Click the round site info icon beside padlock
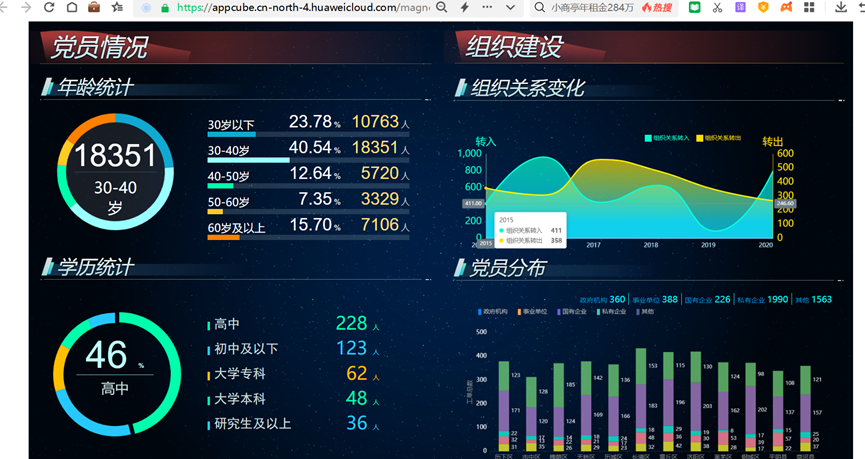 [x=146, y=8]
